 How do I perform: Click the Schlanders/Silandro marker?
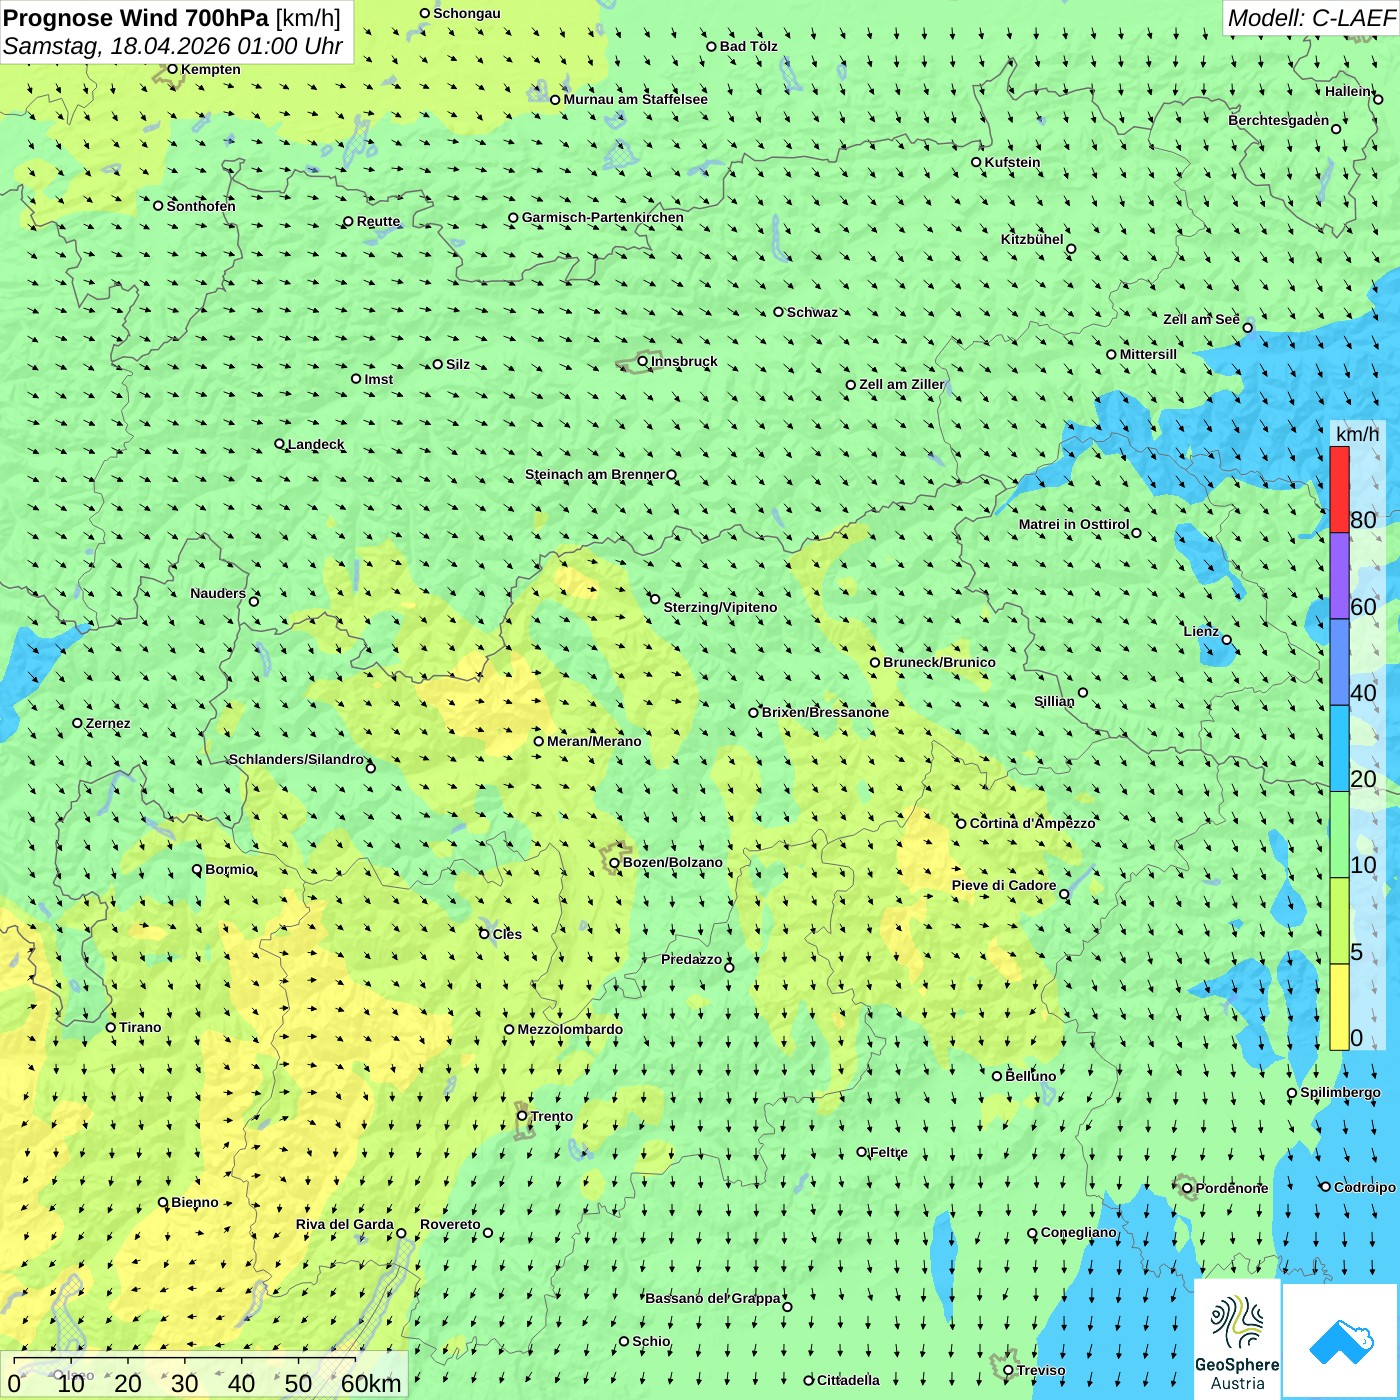tap(371, 768)
